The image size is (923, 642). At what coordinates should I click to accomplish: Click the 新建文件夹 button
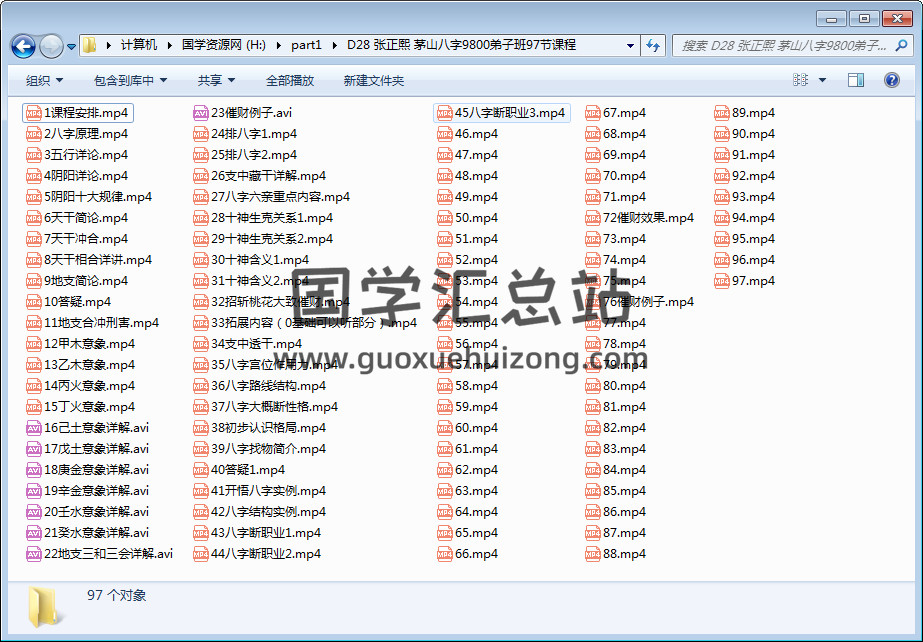374,81
